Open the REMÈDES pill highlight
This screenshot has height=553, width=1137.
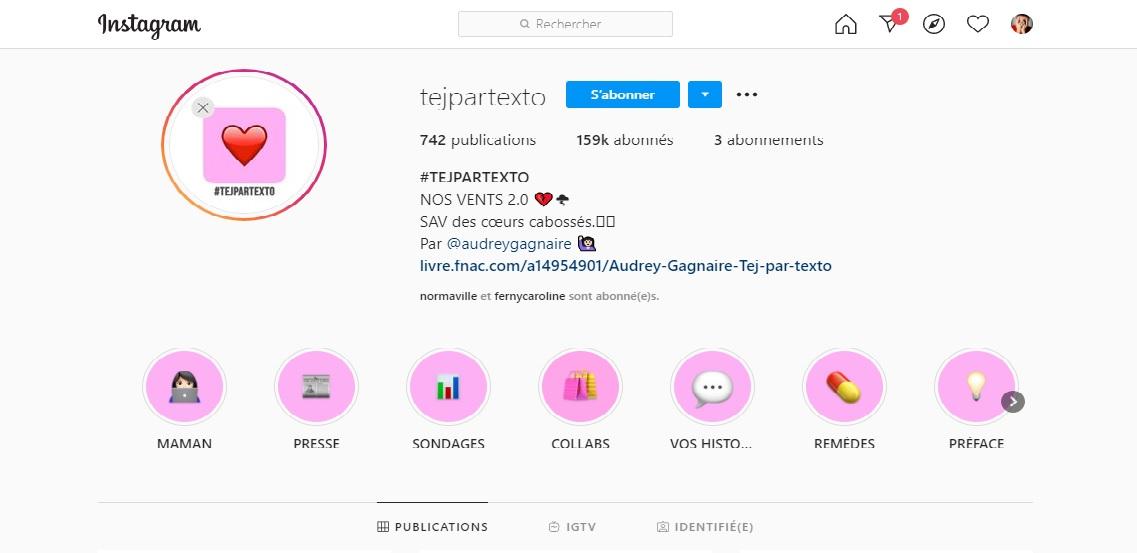844,389
